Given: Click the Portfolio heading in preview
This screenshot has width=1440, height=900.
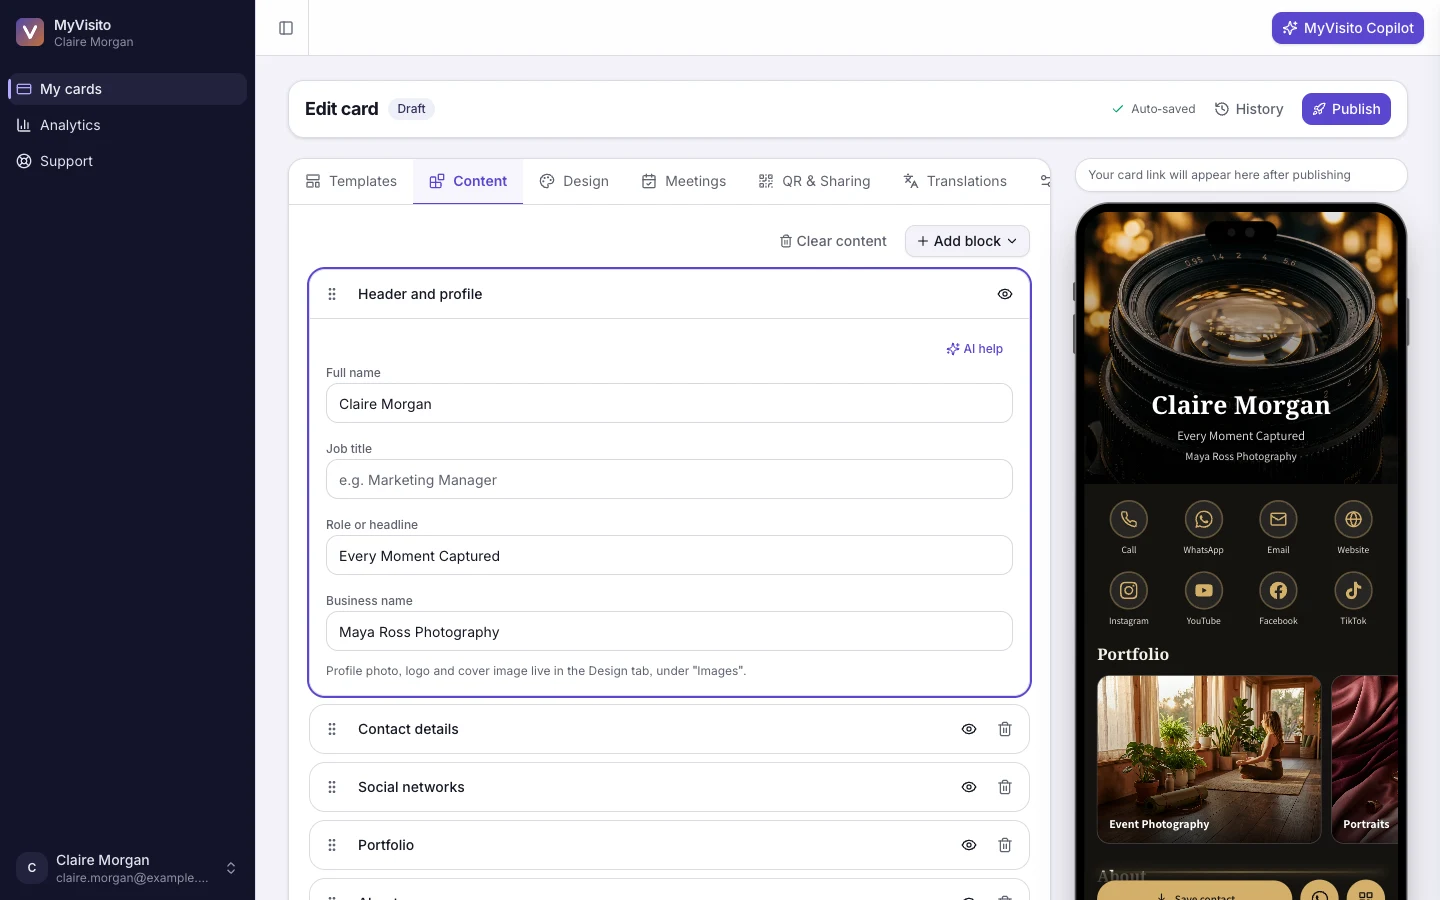Looking at the screenshot, I should tap(1133, 654).
